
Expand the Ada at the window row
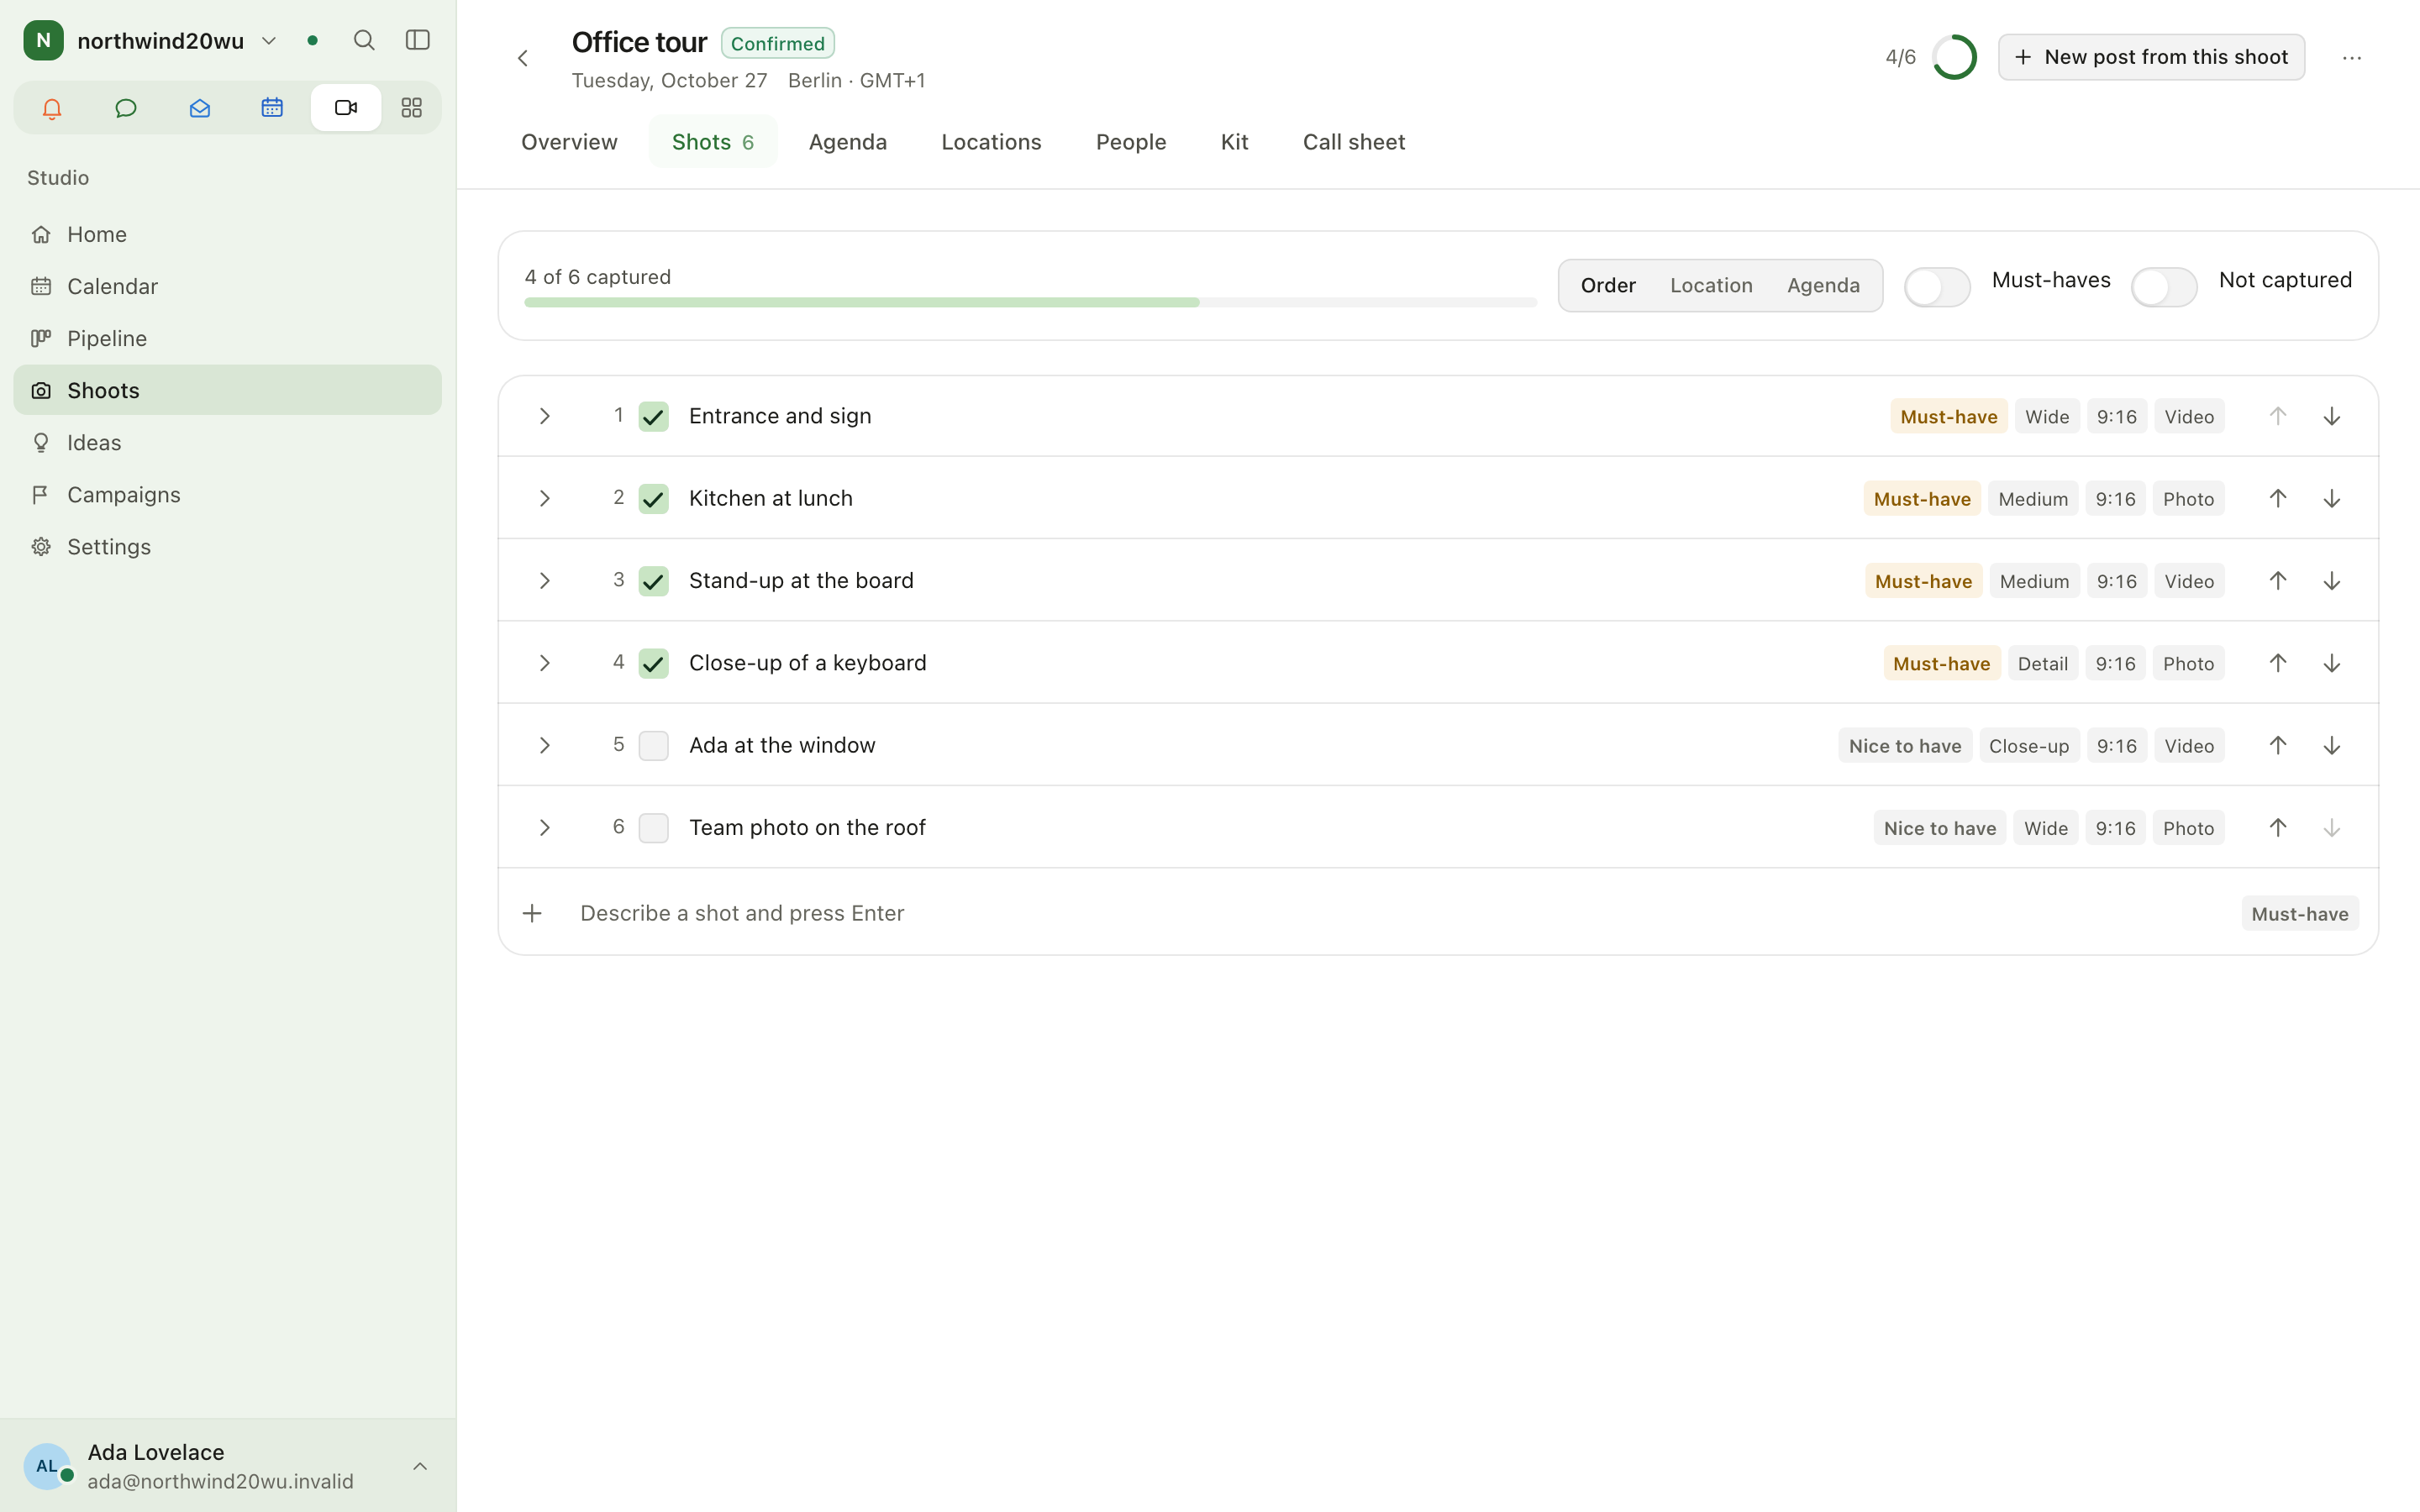[545, 745]
